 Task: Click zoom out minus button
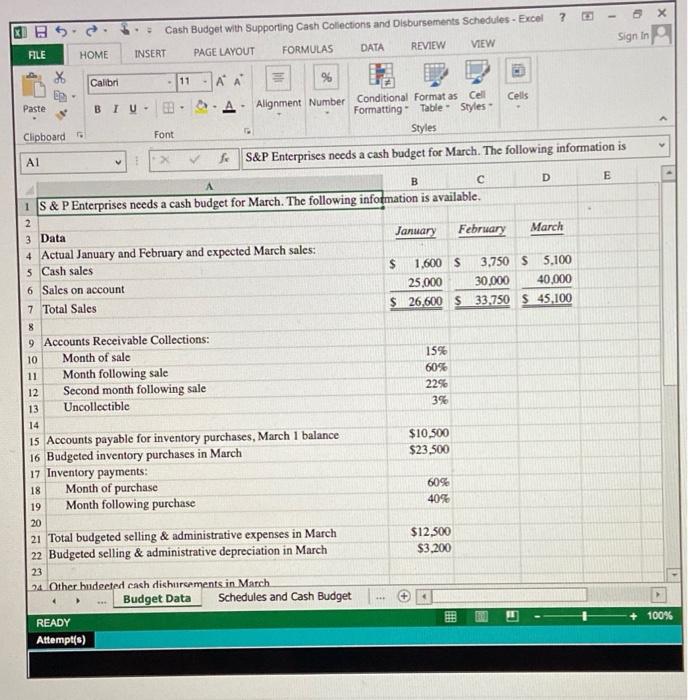[x=538, y=617]
